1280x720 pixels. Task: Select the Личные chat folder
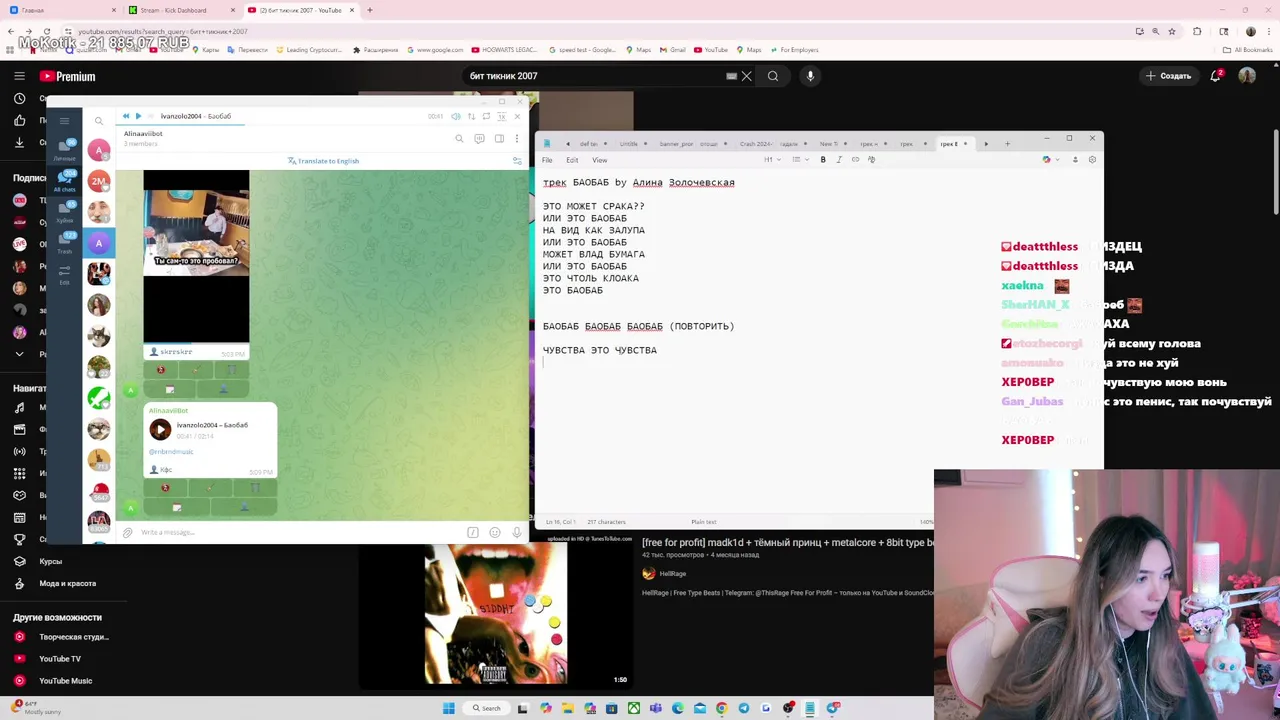(x=65, y=150)
